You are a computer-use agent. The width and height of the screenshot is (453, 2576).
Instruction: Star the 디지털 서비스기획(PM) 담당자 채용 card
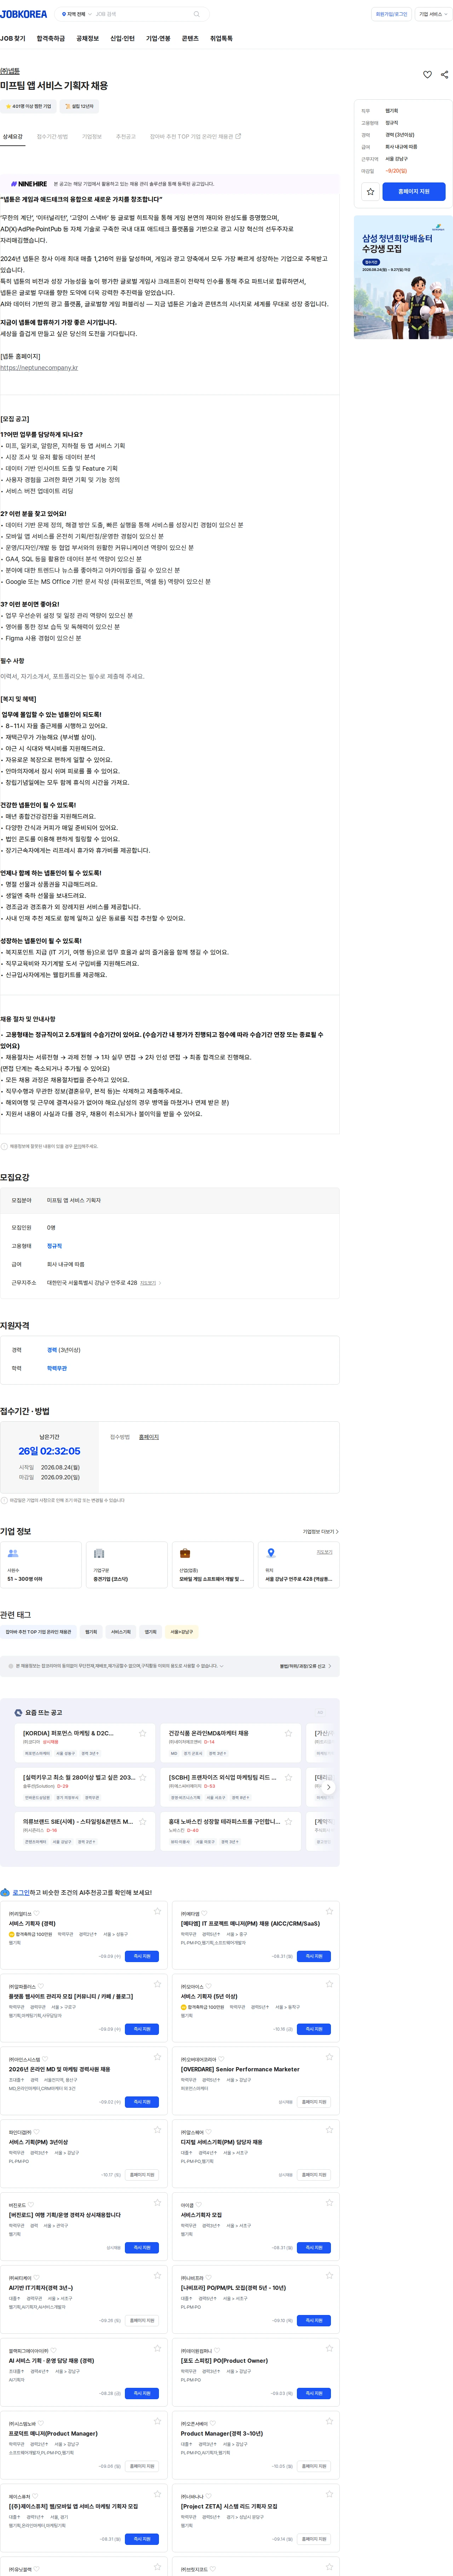[x=329, y=2130]
